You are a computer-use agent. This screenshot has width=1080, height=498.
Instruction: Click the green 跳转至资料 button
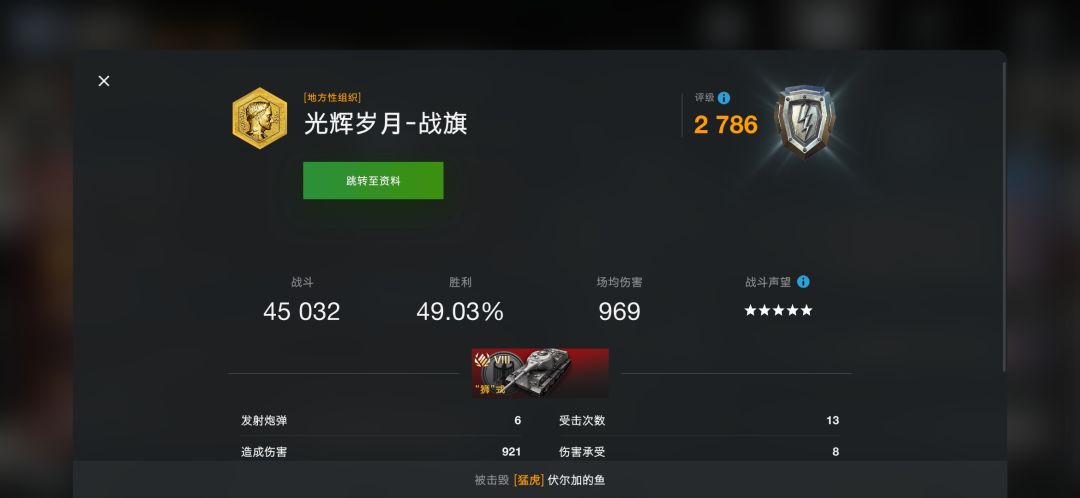[373, 180]
